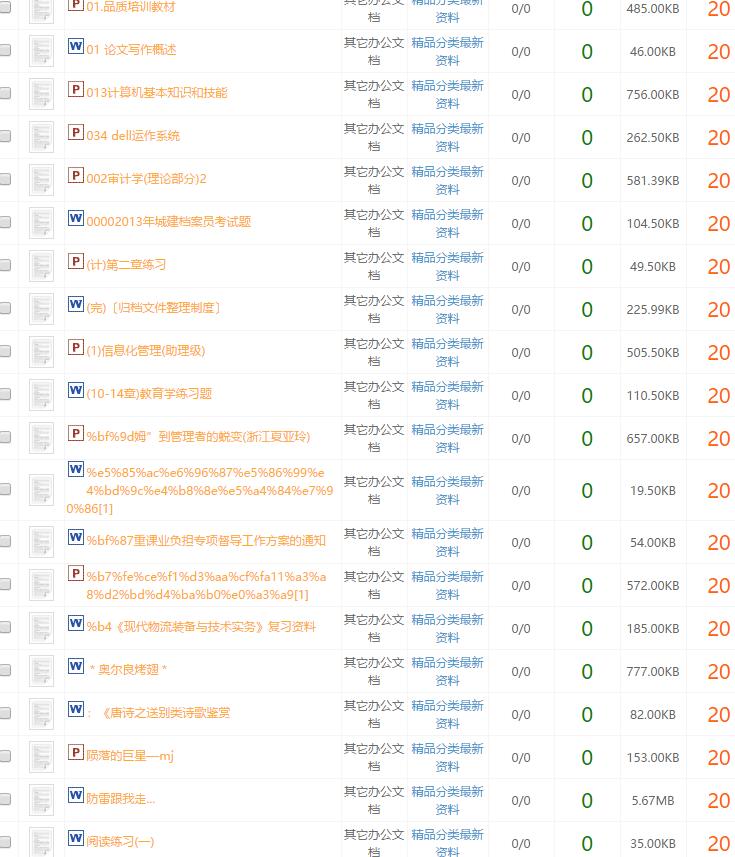Tick the checkbox for 002审计学(理论部分)2
735x857 pixels.
[5, 180]
